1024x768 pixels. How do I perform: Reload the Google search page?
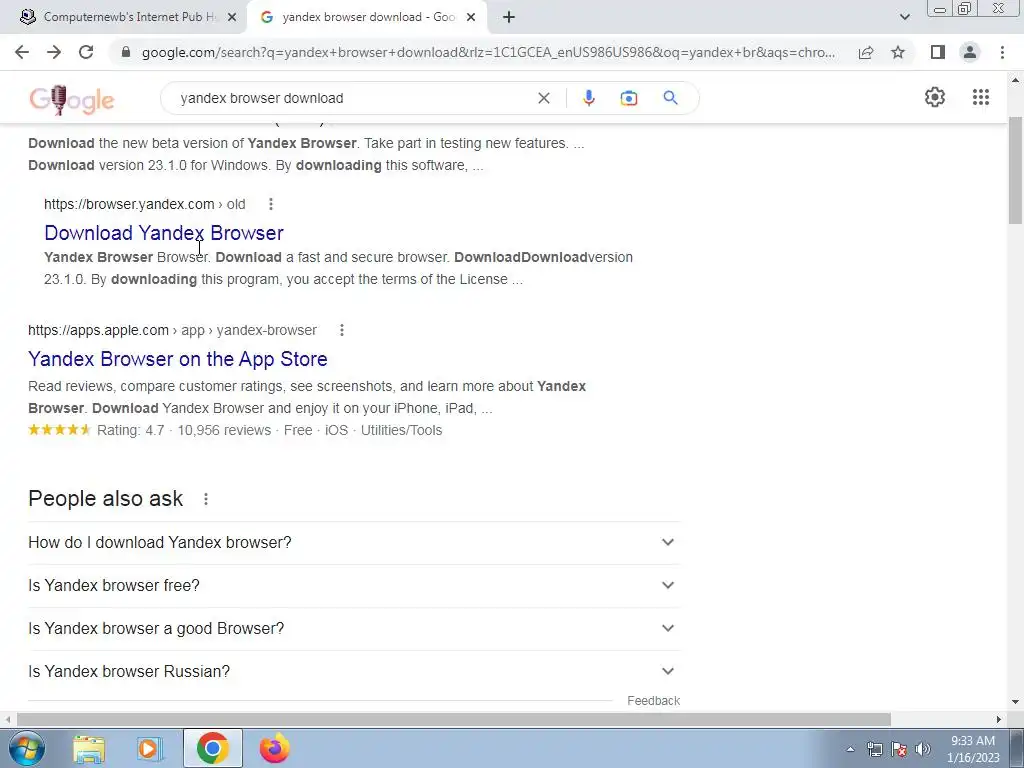coord(86,52)
